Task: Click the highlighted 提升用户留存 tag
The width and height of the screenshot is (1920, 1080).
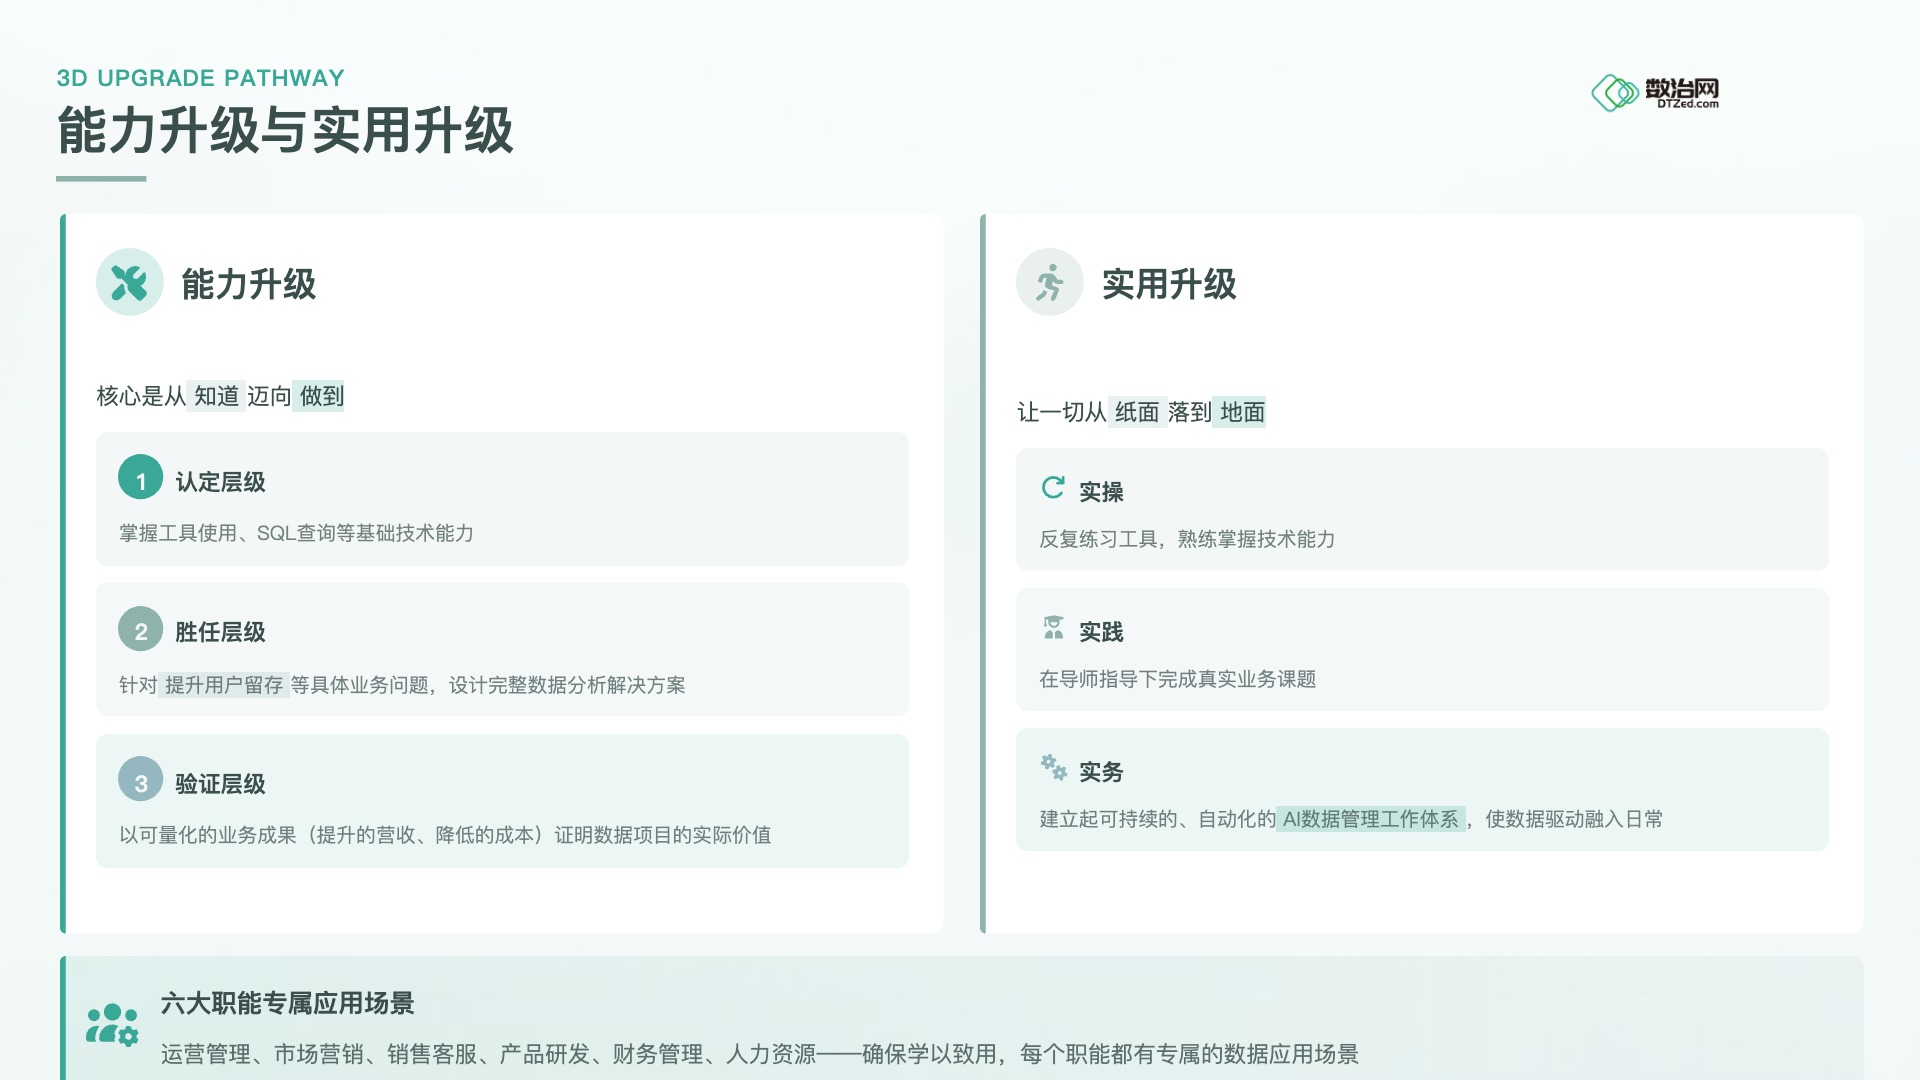Action: pos(224,685)
